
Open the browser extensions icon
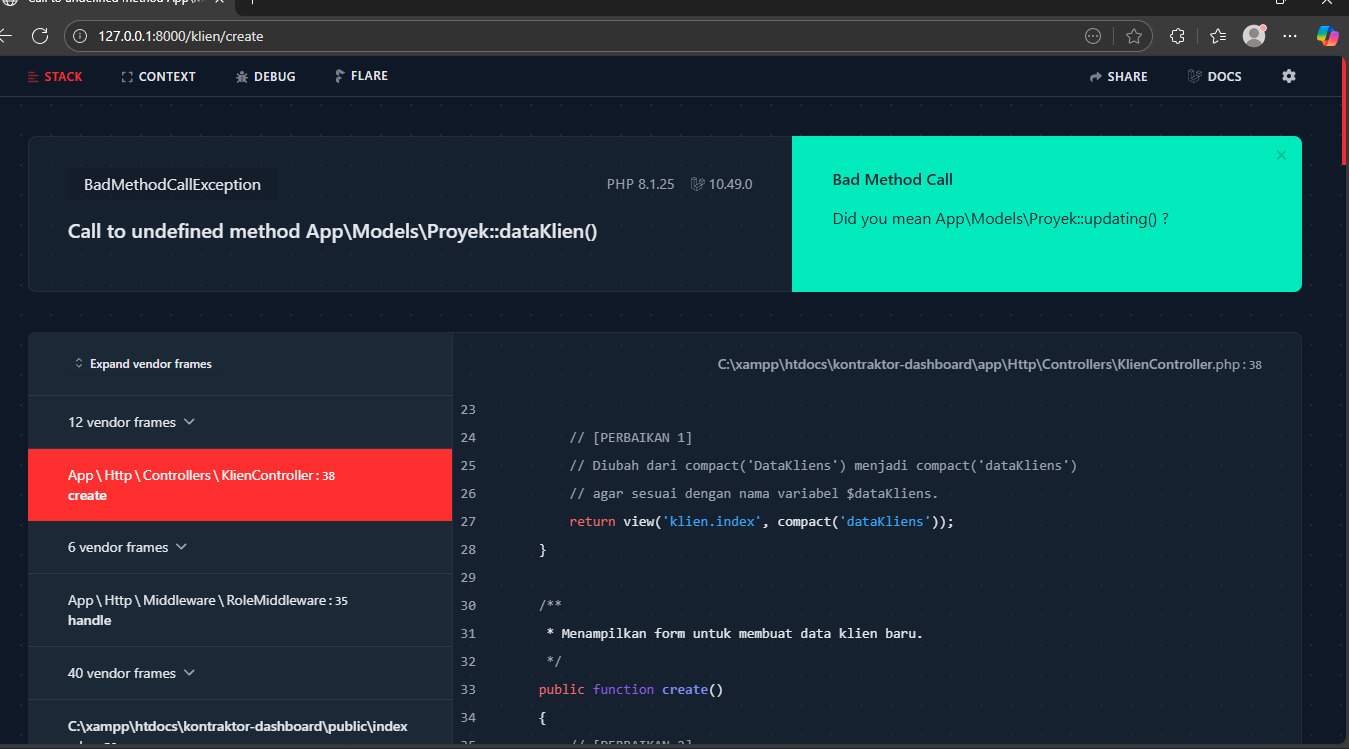click(1177, 36)
